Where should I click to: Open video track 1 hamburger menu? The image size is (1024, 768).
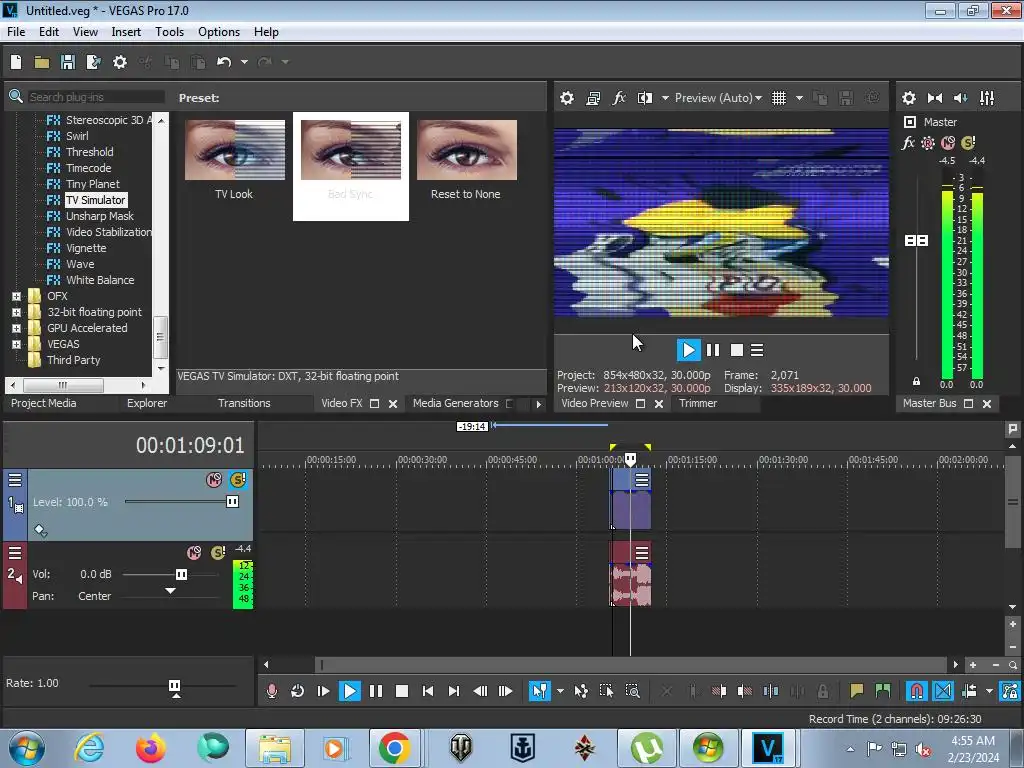pyautogui.click(x=15, y=481)
